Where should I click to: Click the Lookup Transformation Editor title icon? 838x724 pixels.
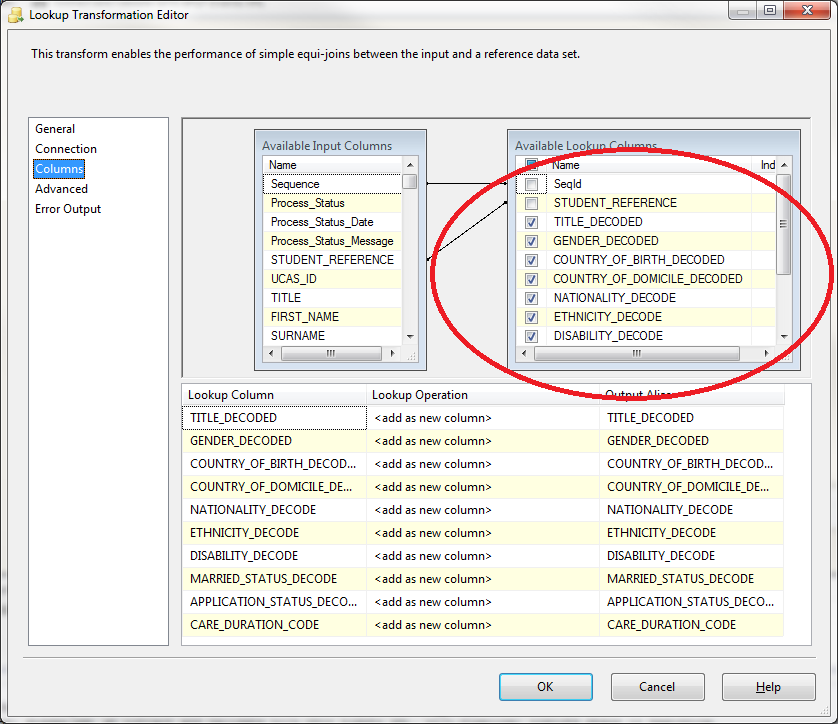click(15, 15)
